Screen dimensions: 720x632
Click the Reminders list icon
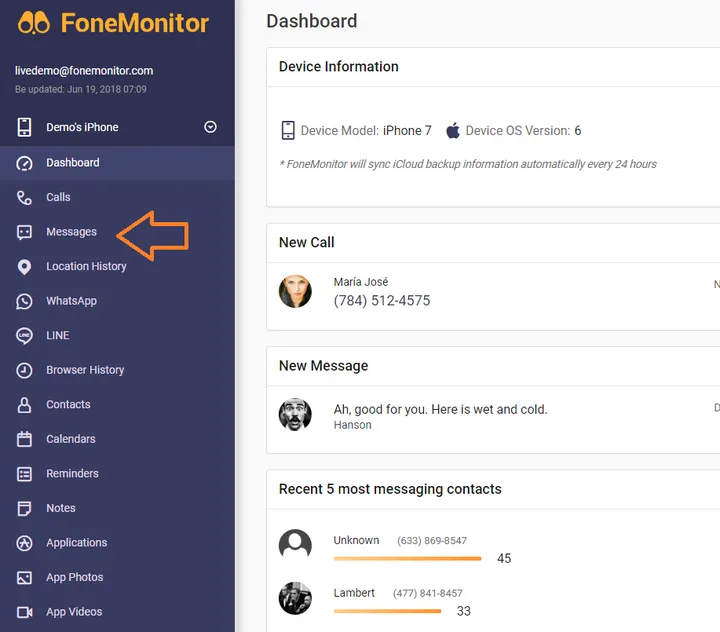24,474
